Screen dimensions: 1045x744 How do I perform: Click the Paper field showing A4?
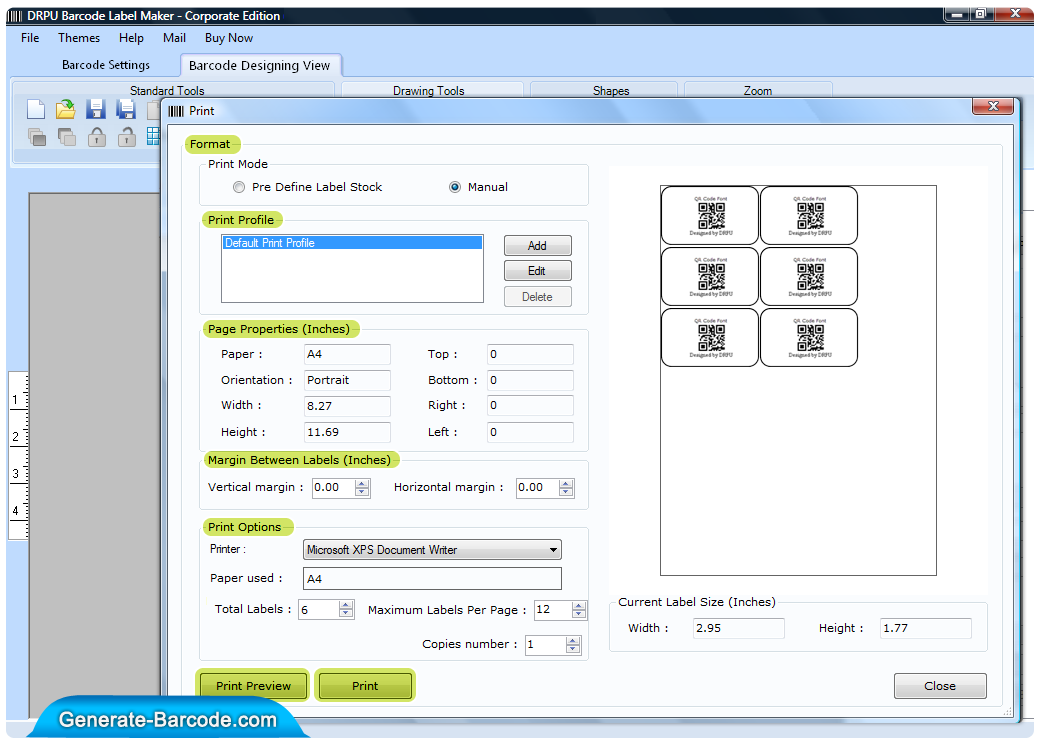pos(347,354)
